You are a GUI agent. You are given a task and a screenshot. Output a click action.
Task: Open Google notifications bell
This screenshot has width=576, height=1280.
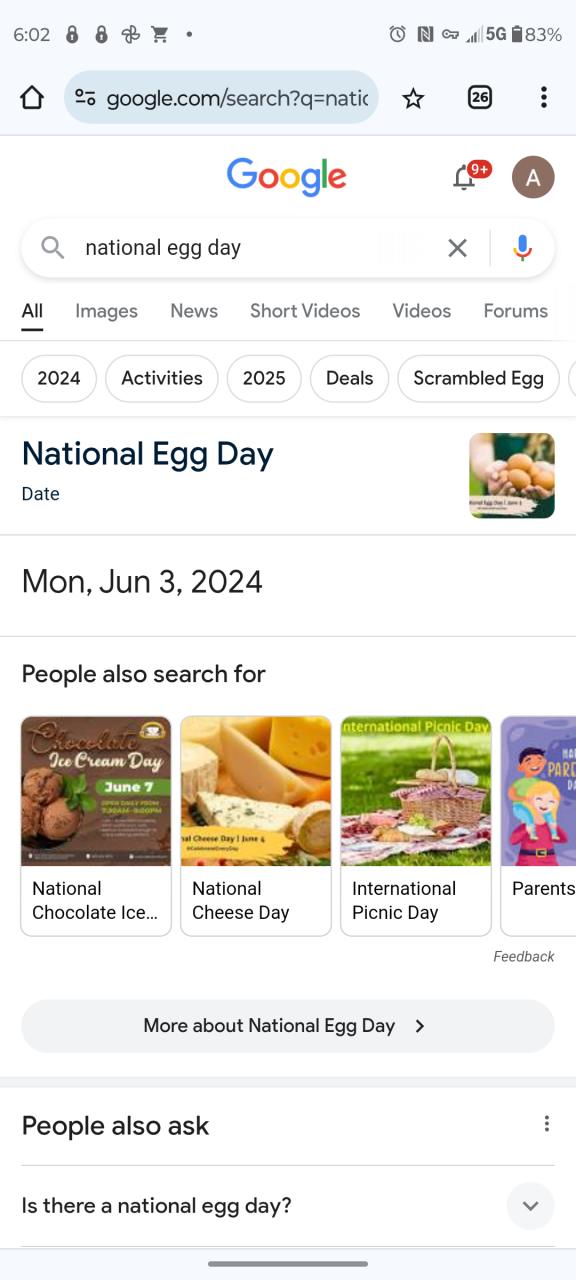[x=465, y=178]
